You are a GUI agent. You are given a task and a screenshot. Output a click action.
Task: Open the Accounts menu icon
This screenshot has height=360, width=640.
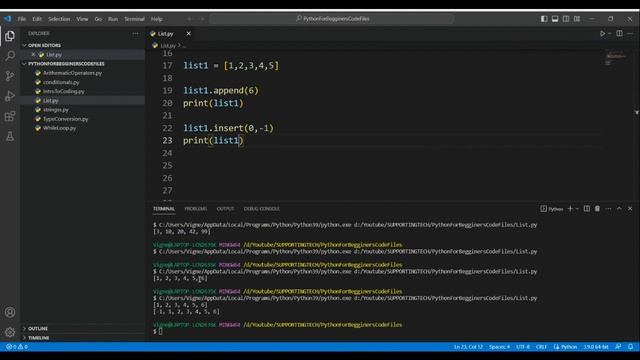10,312
